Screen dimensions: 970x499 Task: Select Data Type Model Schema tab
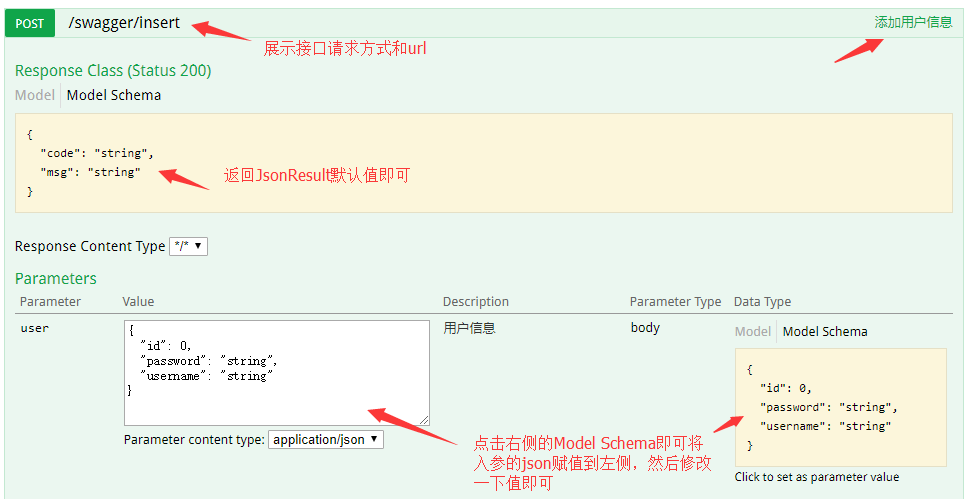tap(825, 331)
